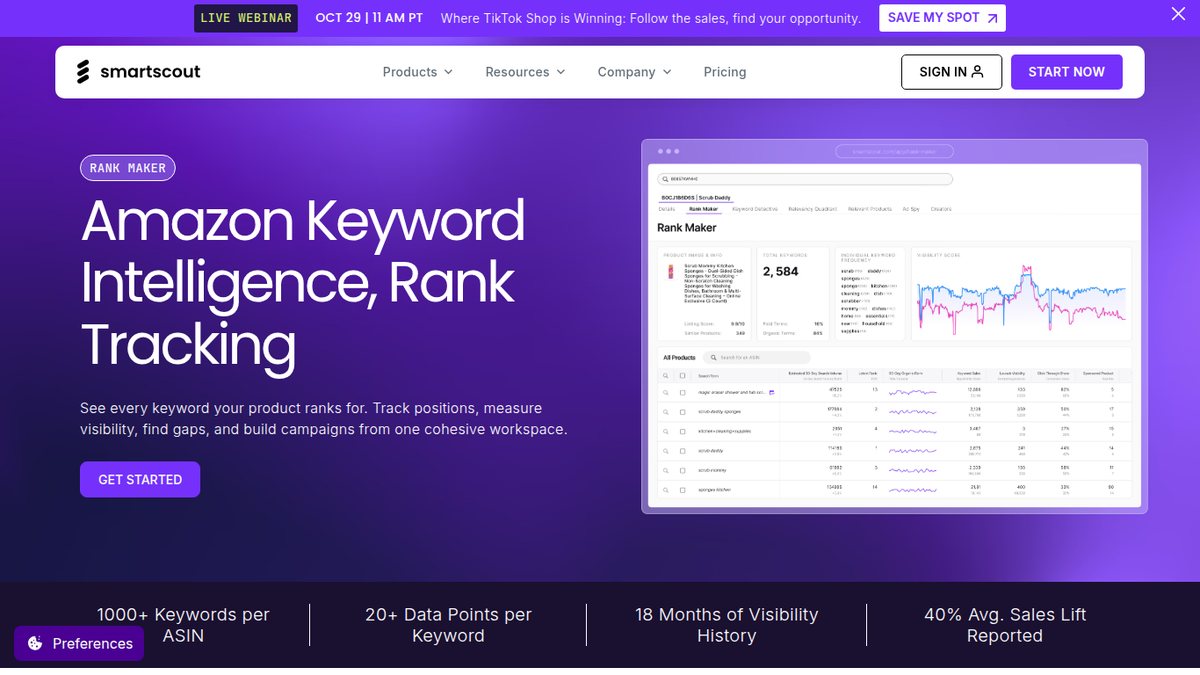Viewport: 1200px width, 675px height.
Task: Click the "Amazon Keyword Intelligence, Rank Tracking" headline
Action: tap(303, 283)
